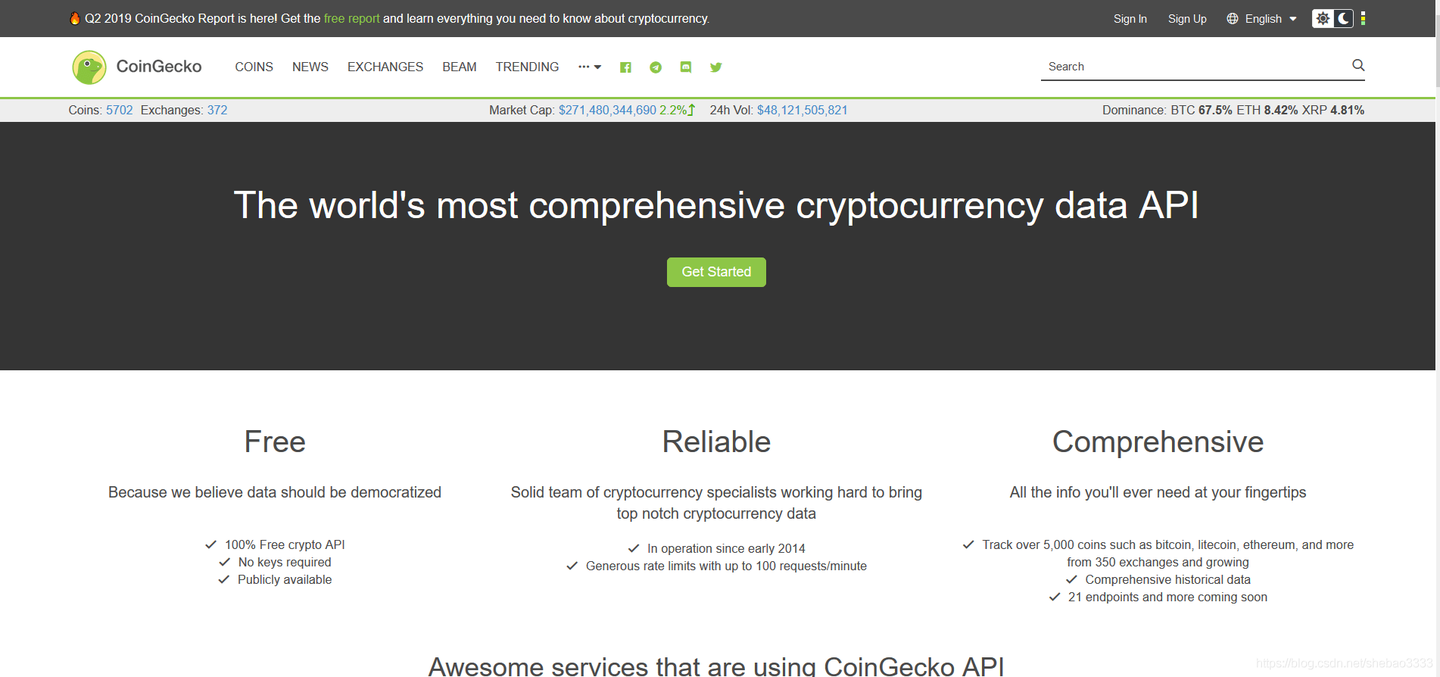Image resolution: width=1440 pixels, height=677 pixels.
Task: Open CoinGecko Discord chat icon
Action: (686, 67)
